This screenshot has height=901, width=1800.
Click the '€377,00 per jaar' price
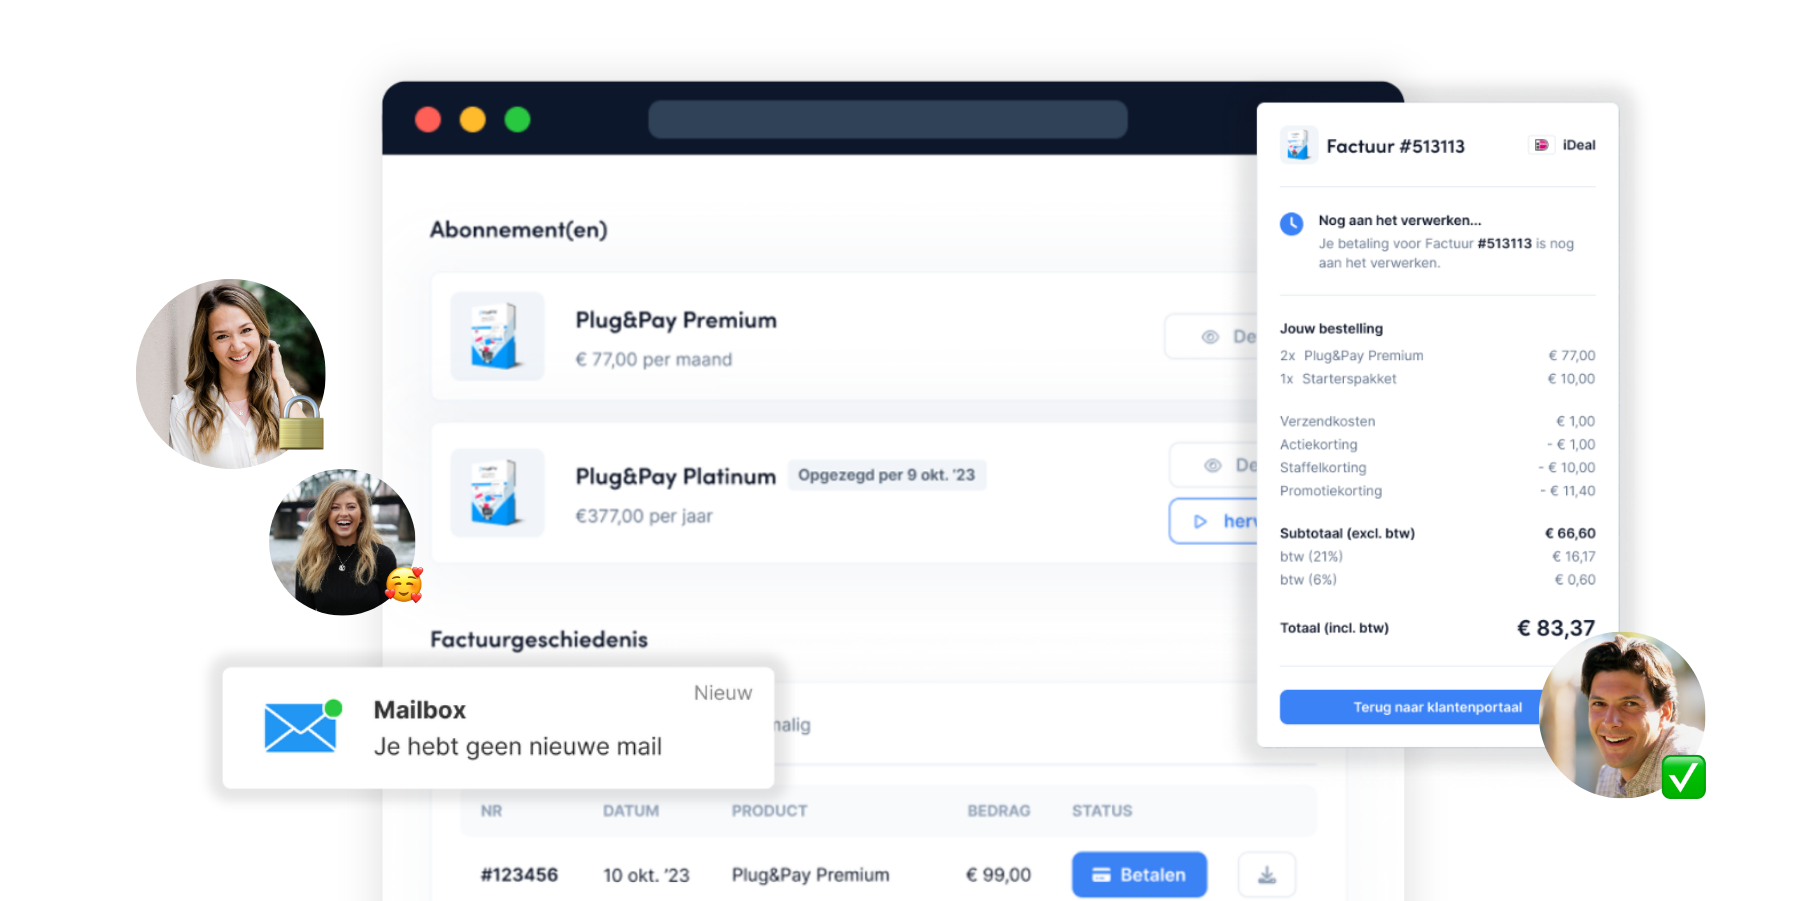644,517
